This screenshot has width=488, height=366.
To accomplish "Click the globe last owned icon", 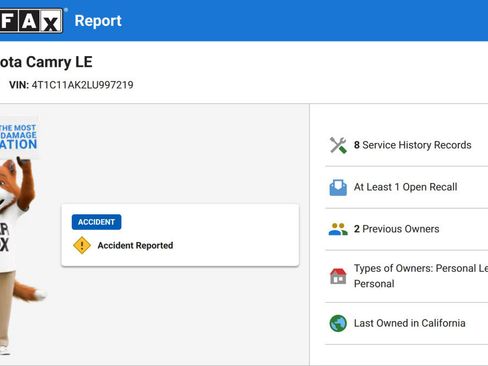I will point(338,323).
